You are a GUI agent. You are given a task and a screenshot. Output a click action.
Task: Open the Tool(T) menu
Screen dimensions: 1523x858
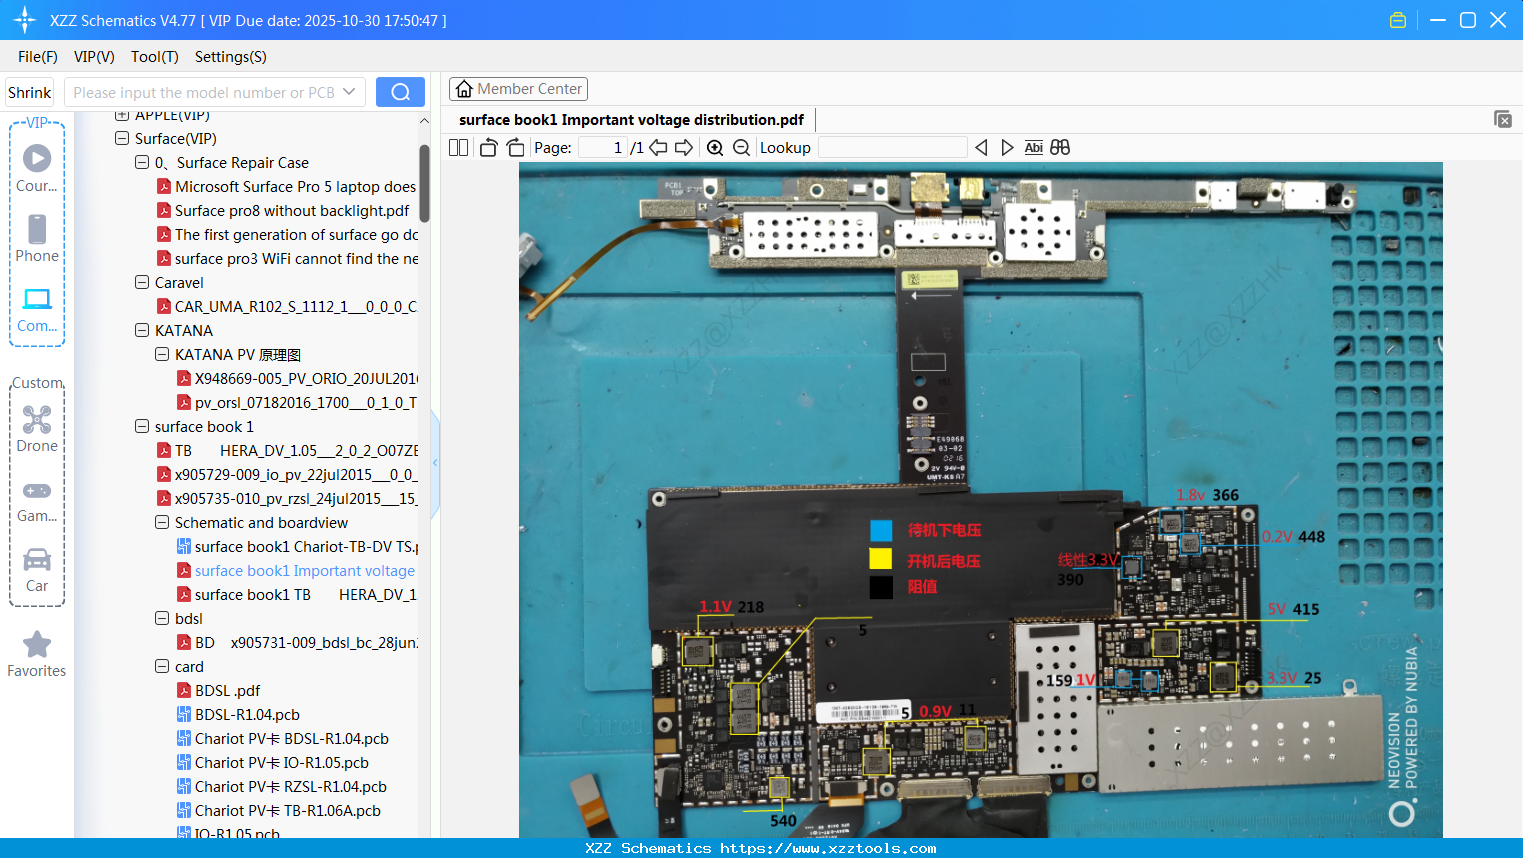pyautogui.click(x=155, y=57)
